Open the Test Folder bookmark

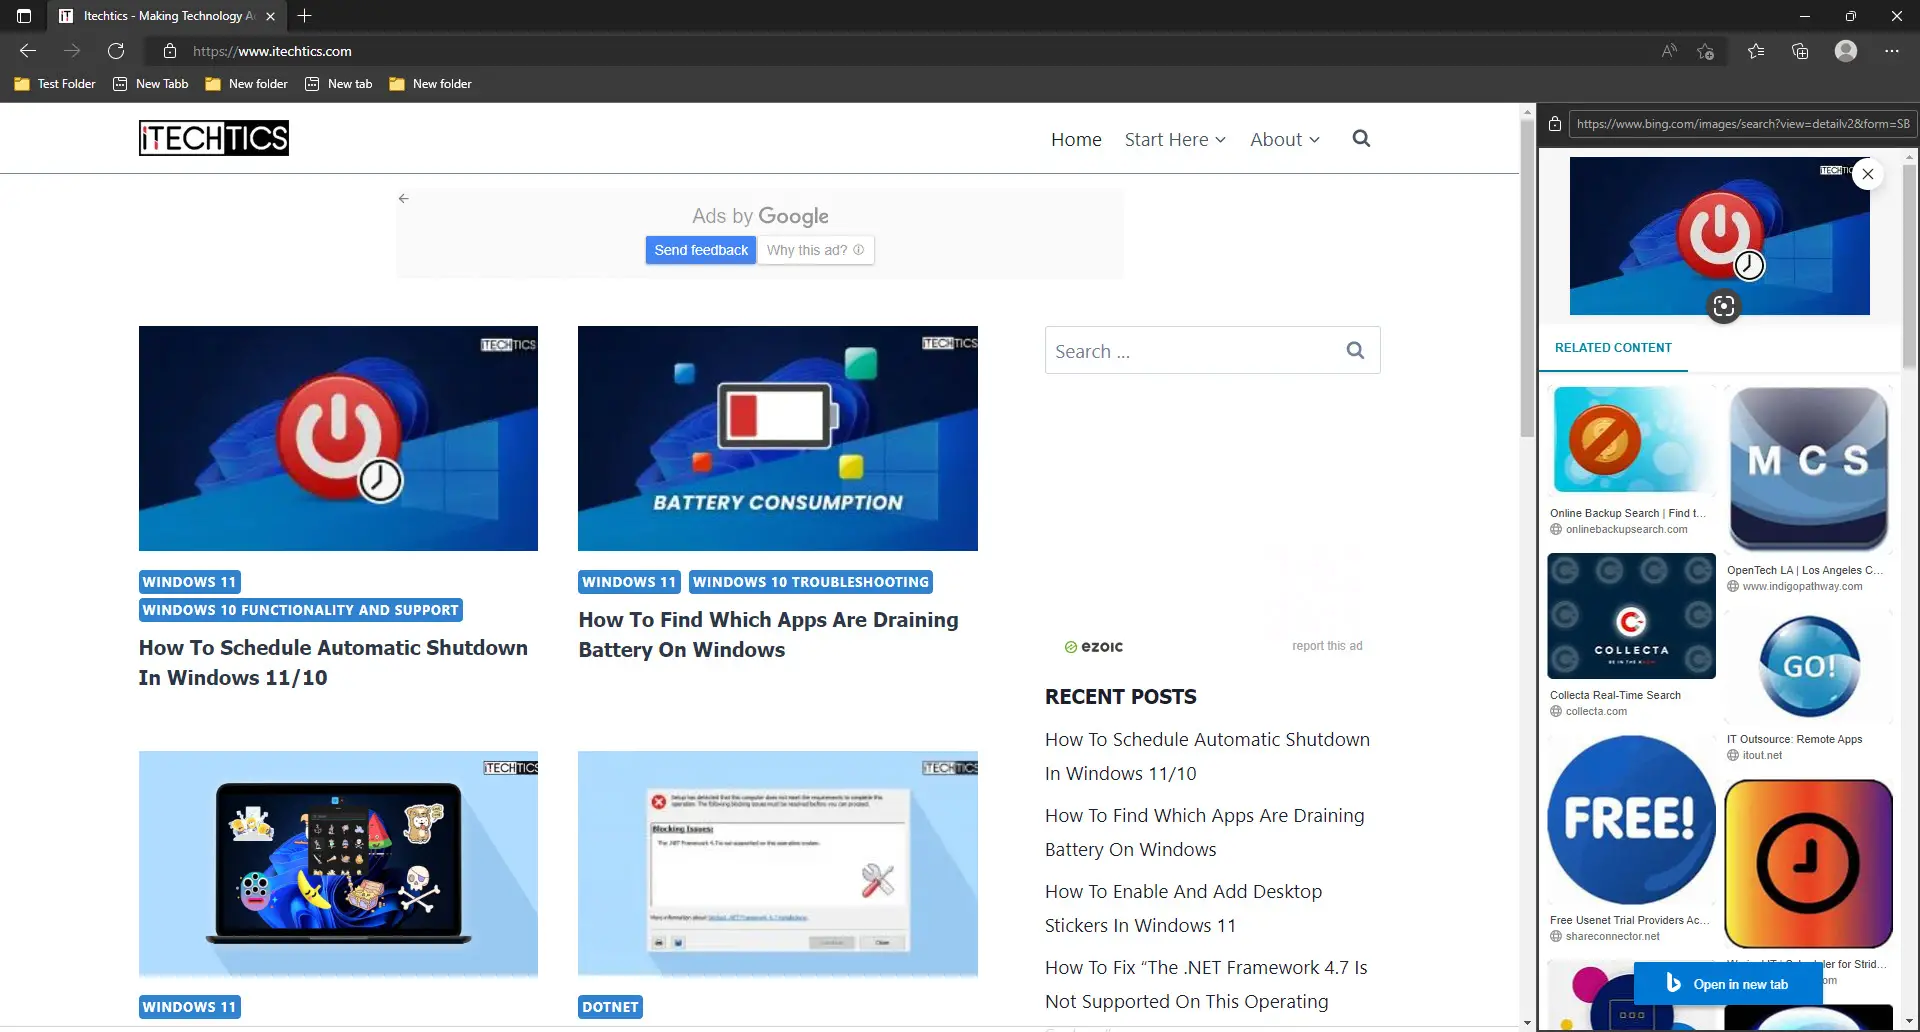pos(55,84)
